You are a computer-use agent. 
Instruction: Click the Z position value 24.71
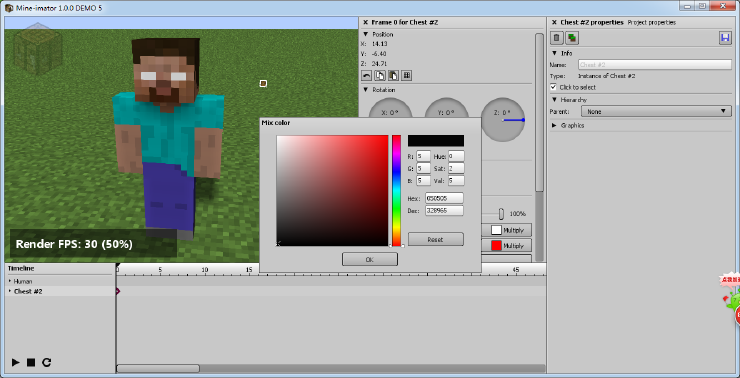click(x=379, y=64)
